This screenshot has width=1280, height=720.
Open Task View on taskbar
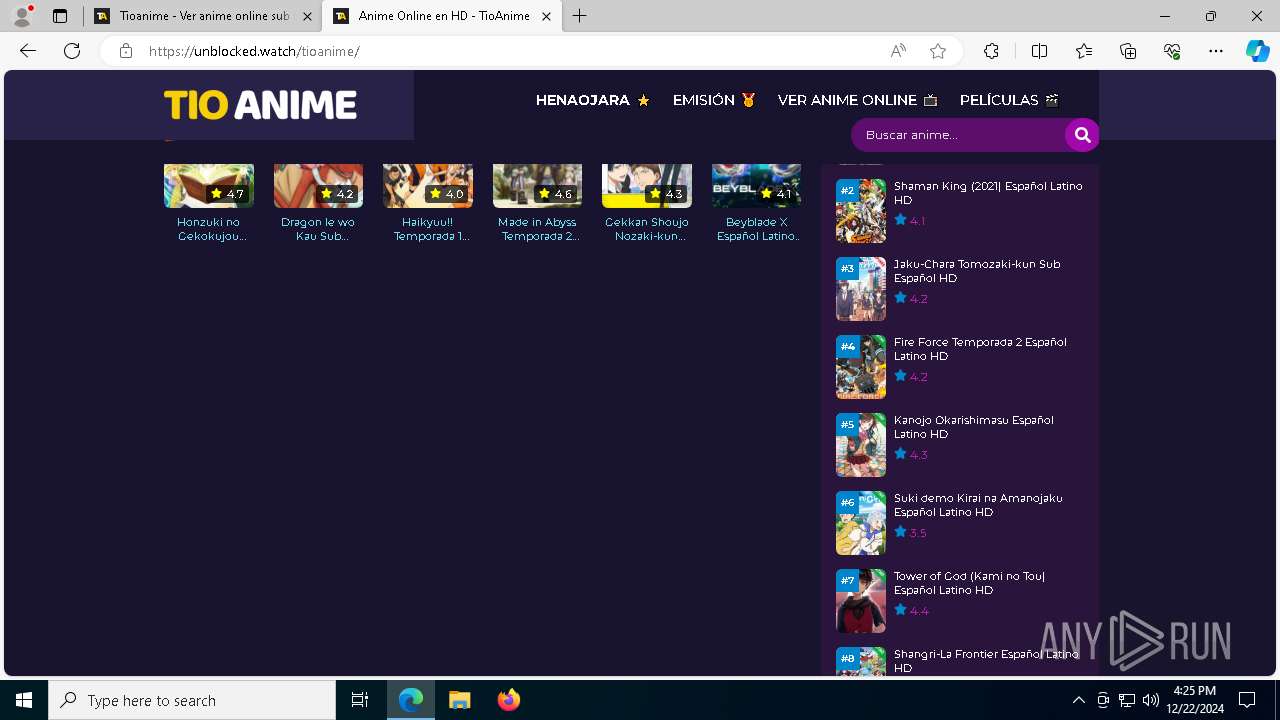(360, 700)
